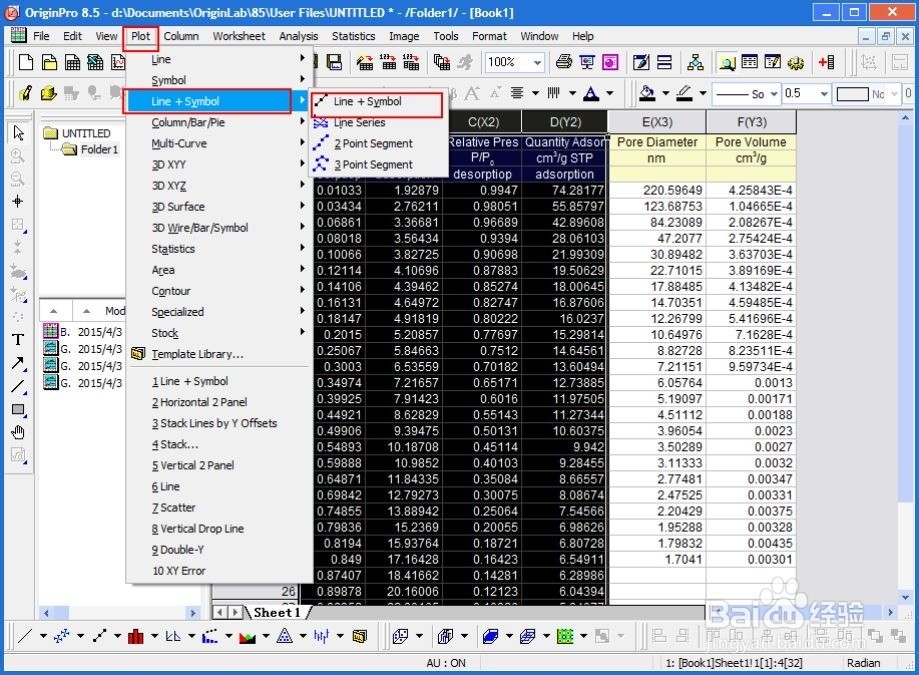Click the green 3D surface plot icon
The height and width of the screenshot is (675, 919).
pyautogui.click(x=565, y=636)
